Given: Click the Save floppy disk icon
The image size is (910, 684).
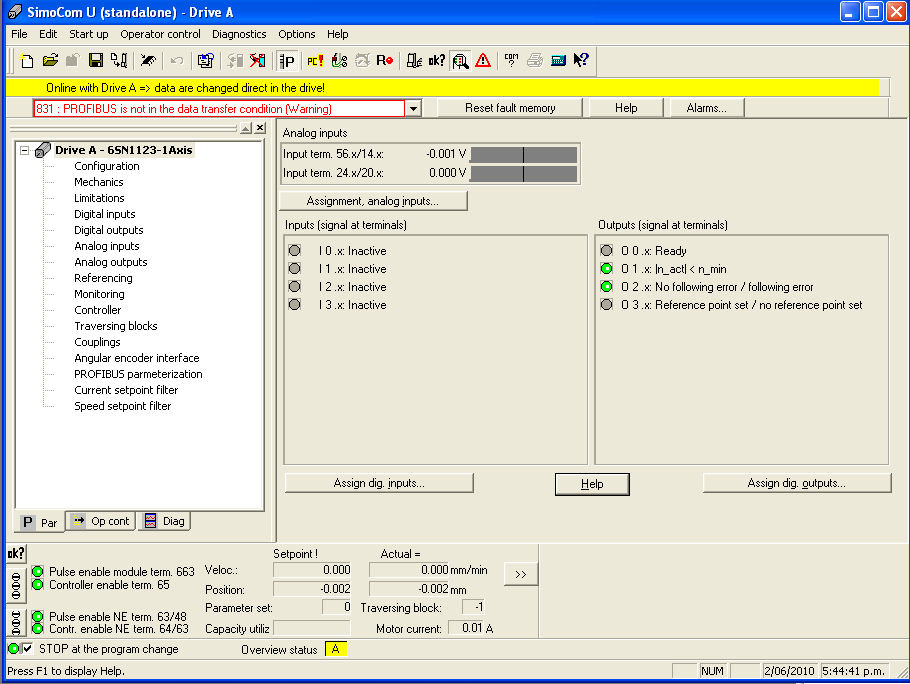Looking at the screenshot, I should pyautogui.click(x=96, y=60).
